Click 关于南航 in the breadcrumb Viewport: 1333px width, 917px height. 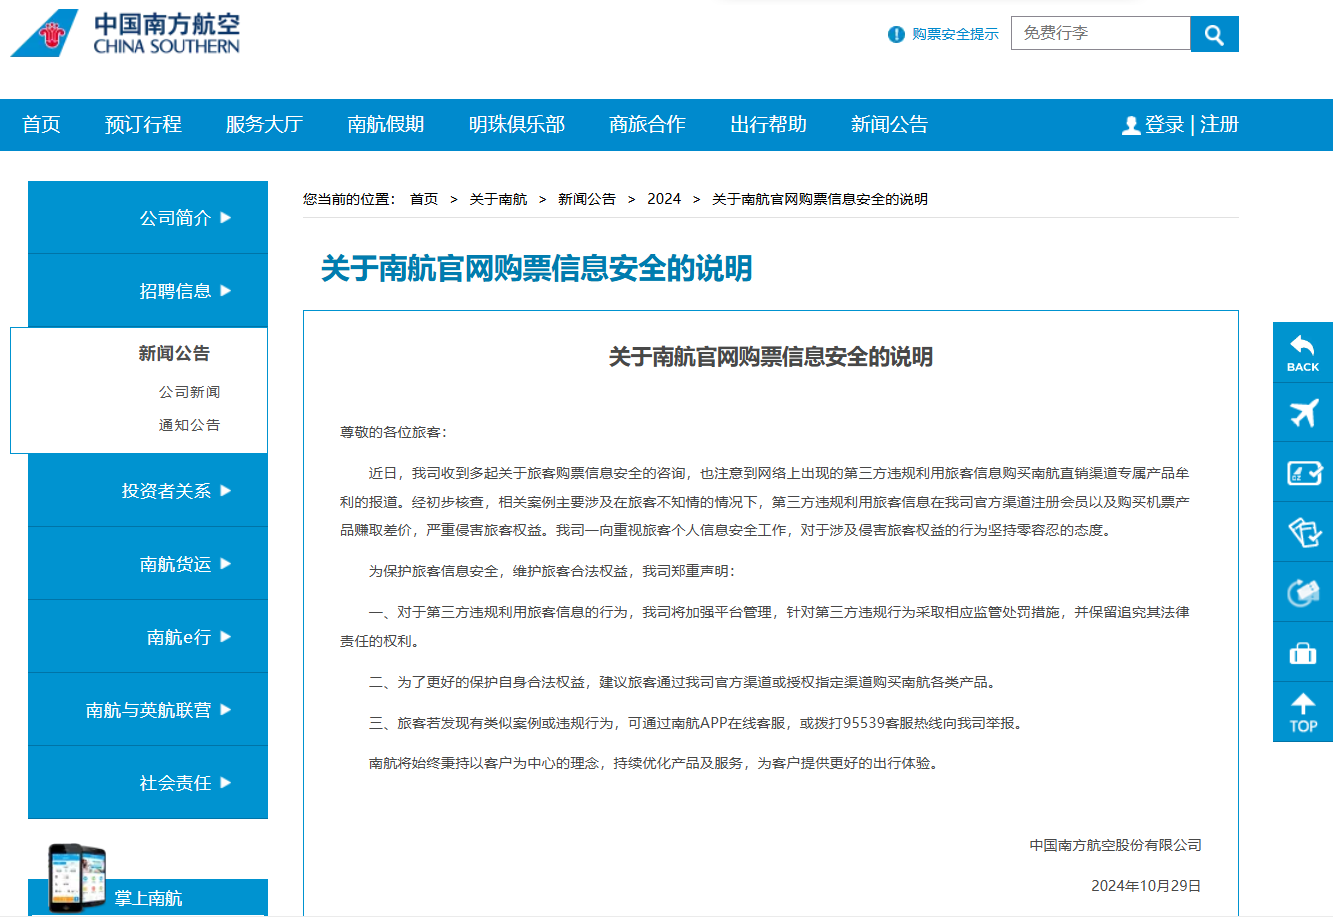click(x=498, y=199)
